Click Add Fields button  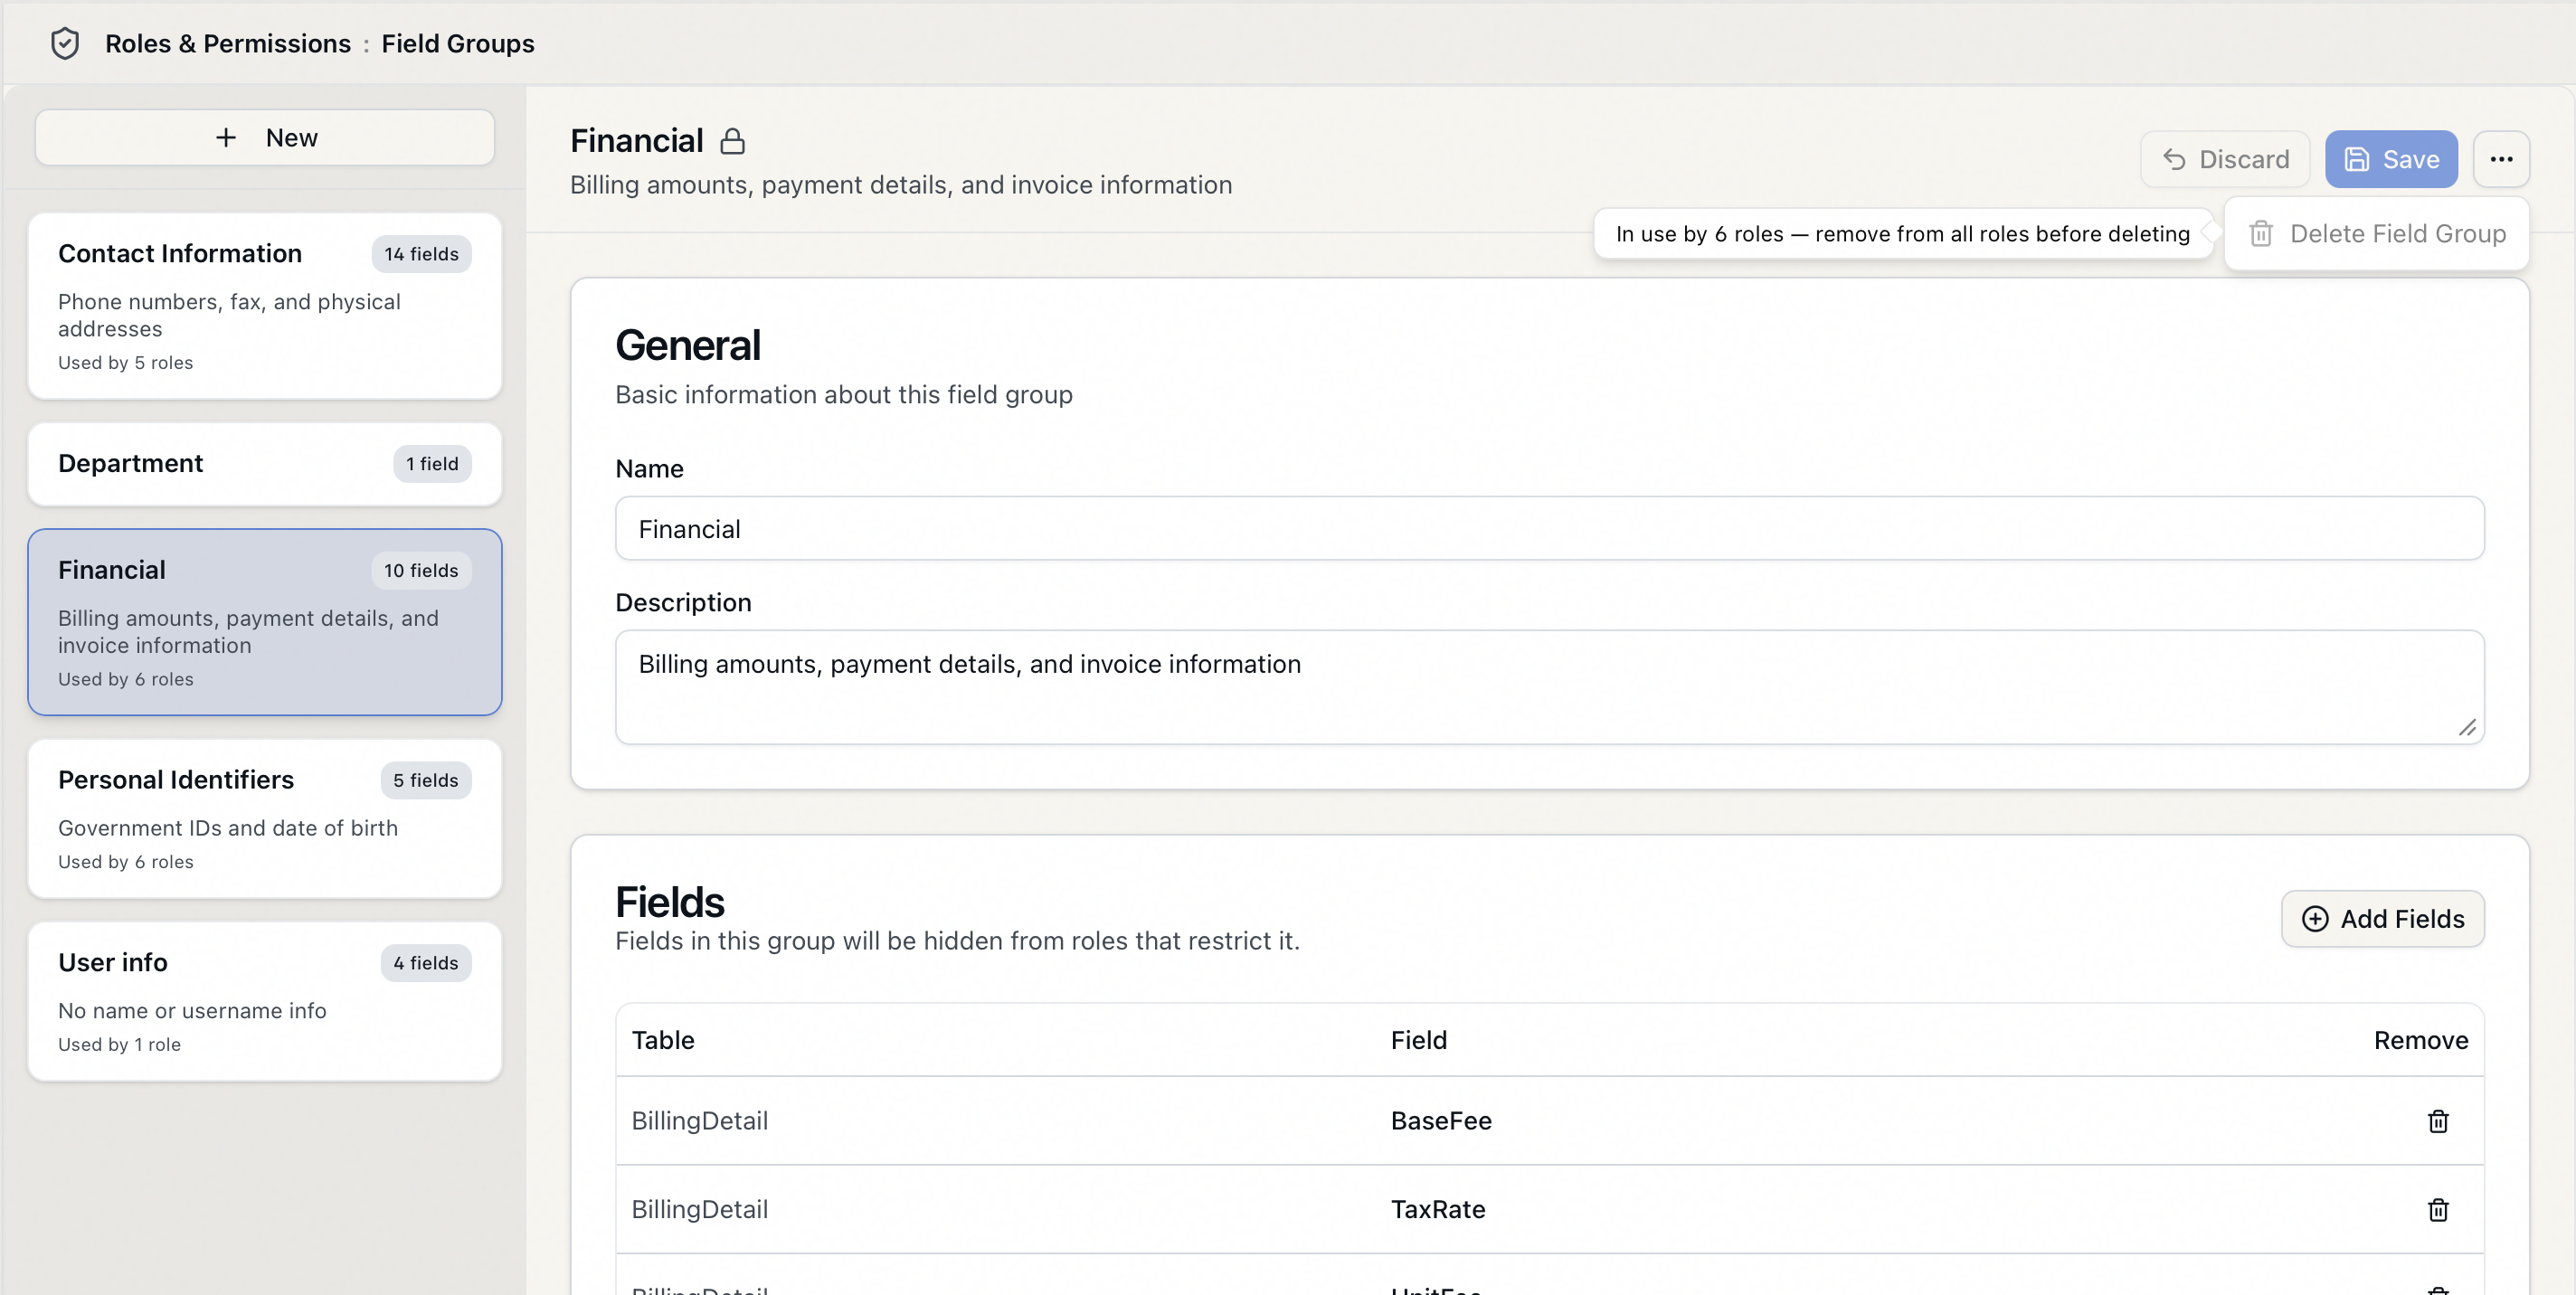(2383, 918)
